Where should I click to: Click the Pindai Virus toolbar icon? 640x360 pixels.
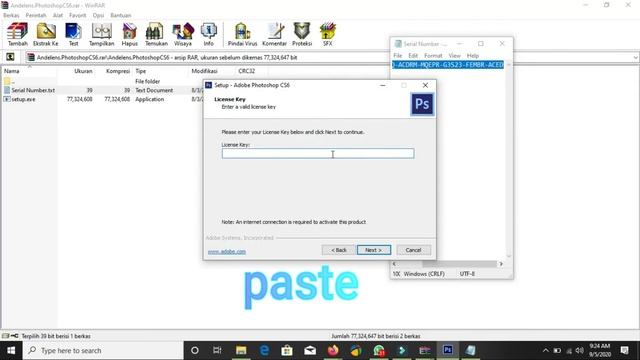pyautogui.click(x=242, y=34)
